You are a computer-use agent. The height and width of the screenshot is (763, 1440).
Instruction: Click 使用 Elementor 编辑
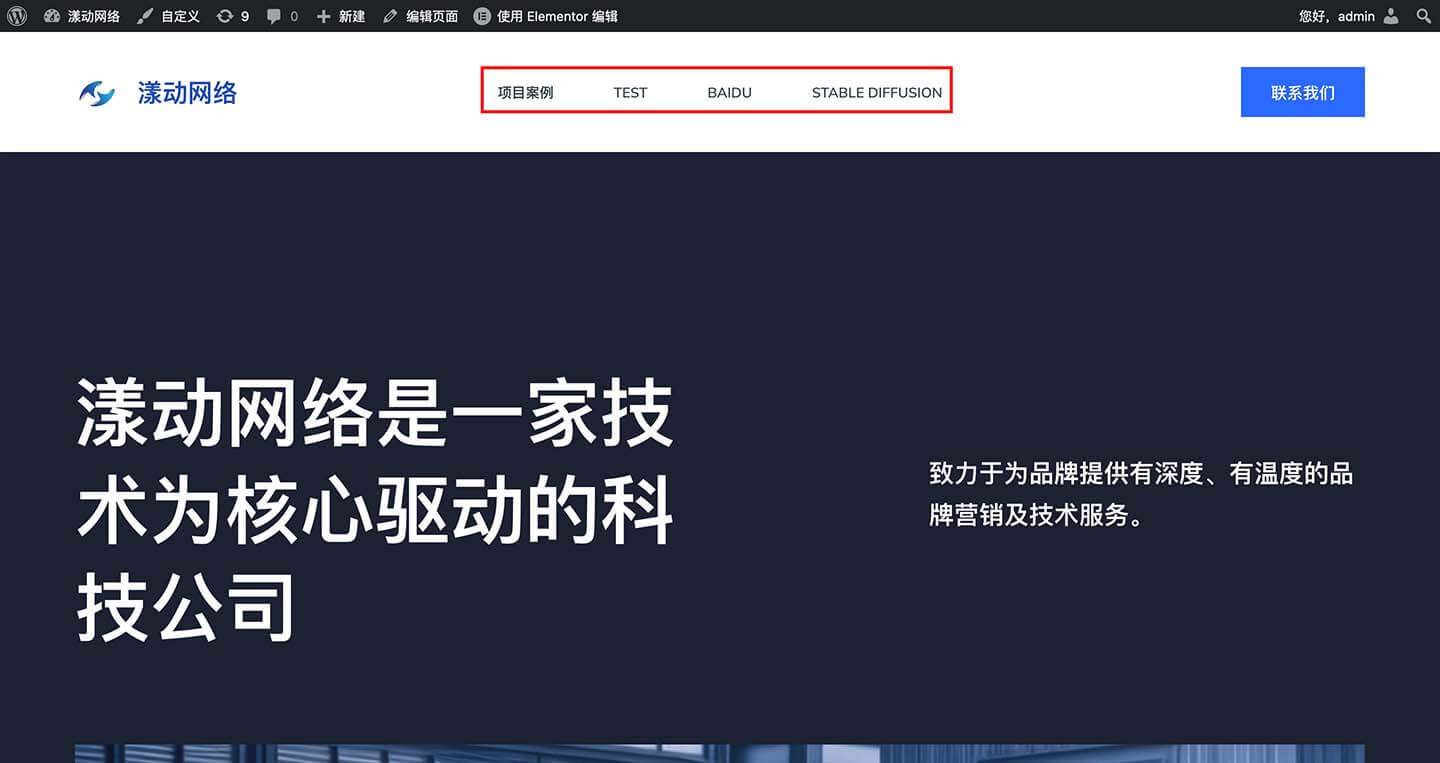coord(546,16)
